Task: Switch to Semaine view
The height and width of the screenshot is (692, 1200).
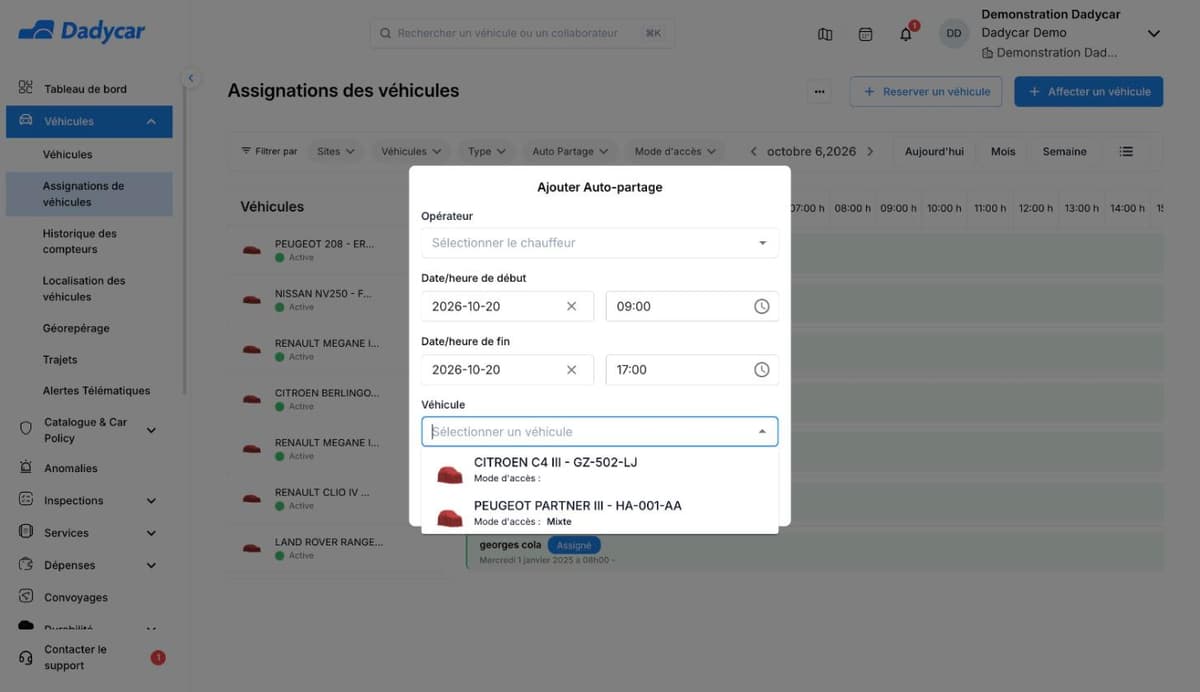Action: pyautogui.click(x=1064, y=151)
